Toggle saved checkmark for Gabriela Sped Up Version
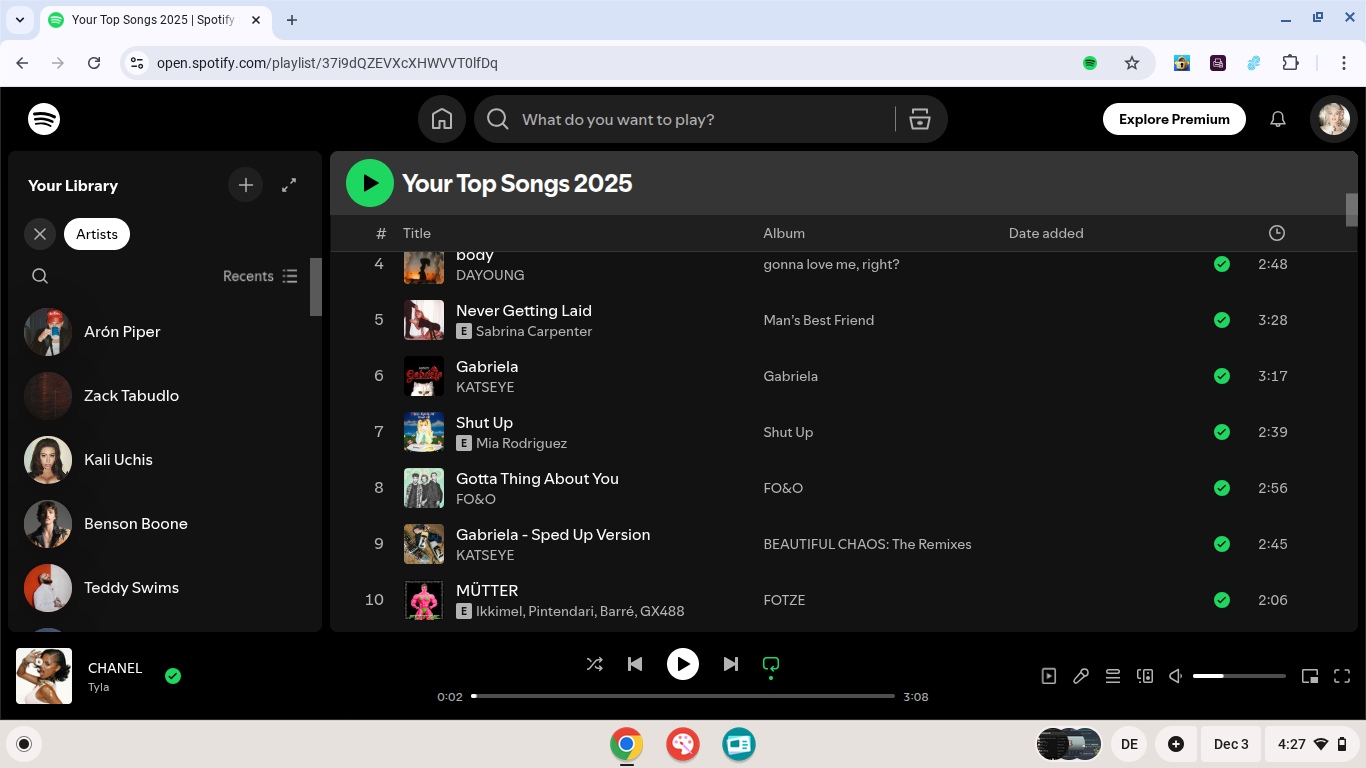The width and height of the screenshot is (1366, 768). click(1222, 544)
